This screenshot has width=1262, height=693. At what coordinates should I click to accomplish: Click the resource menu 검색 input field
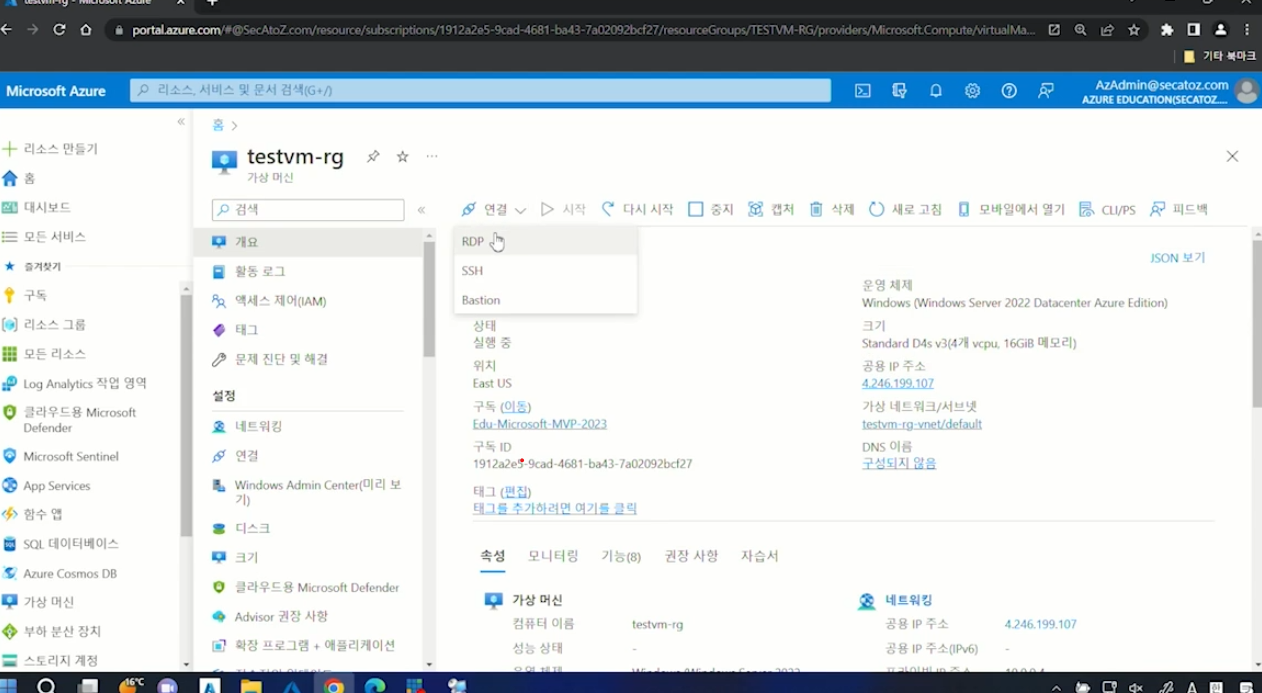308,210
